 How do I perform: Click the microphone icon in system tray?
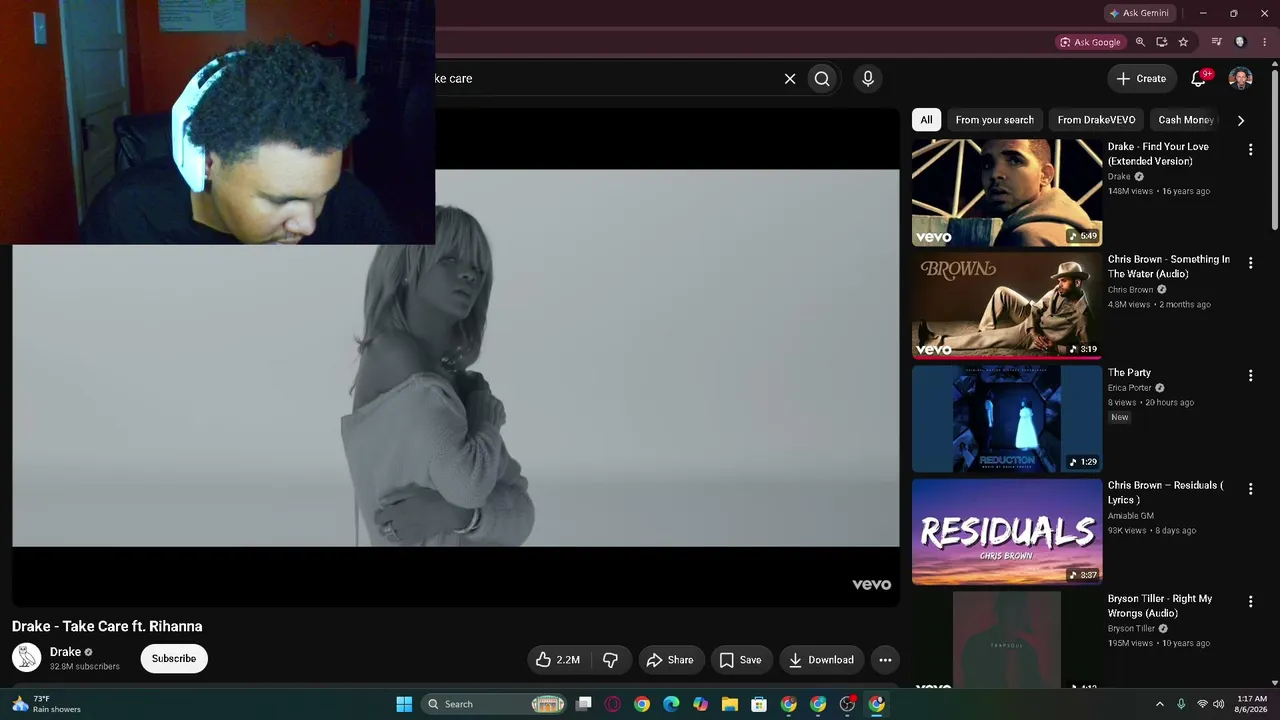pyautogui.click(x=1181, y=704)
